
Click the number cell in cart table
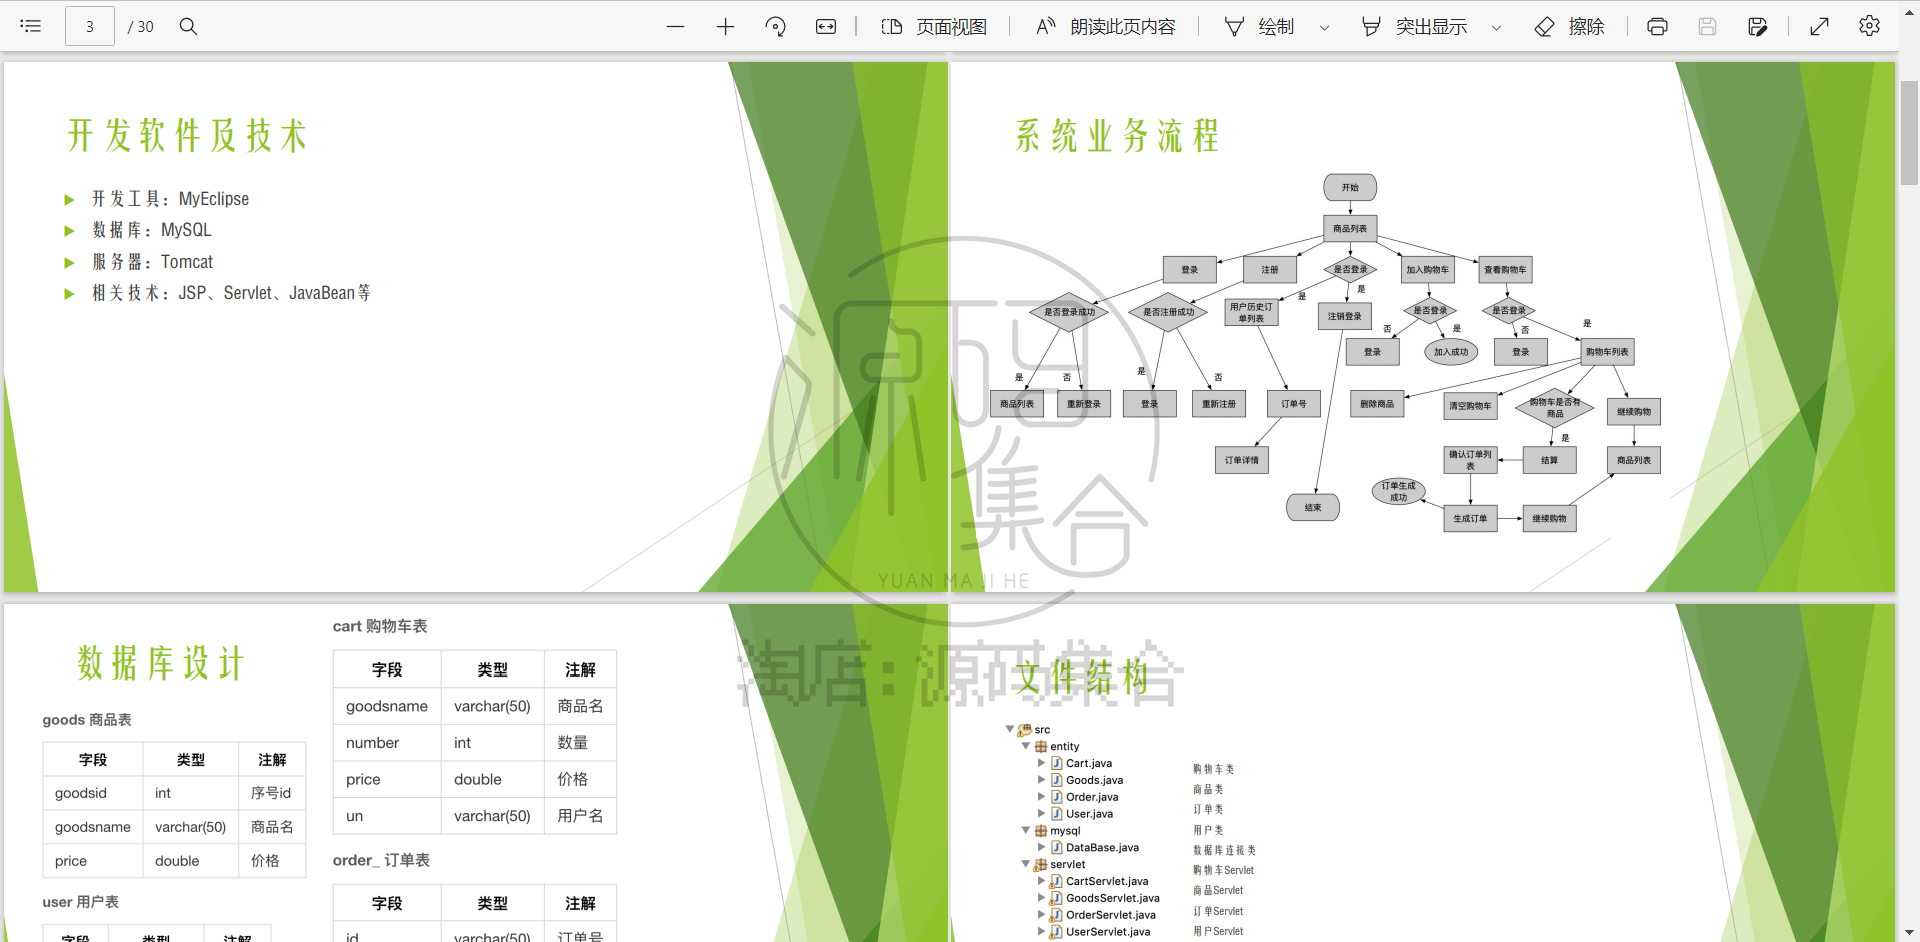387,743
